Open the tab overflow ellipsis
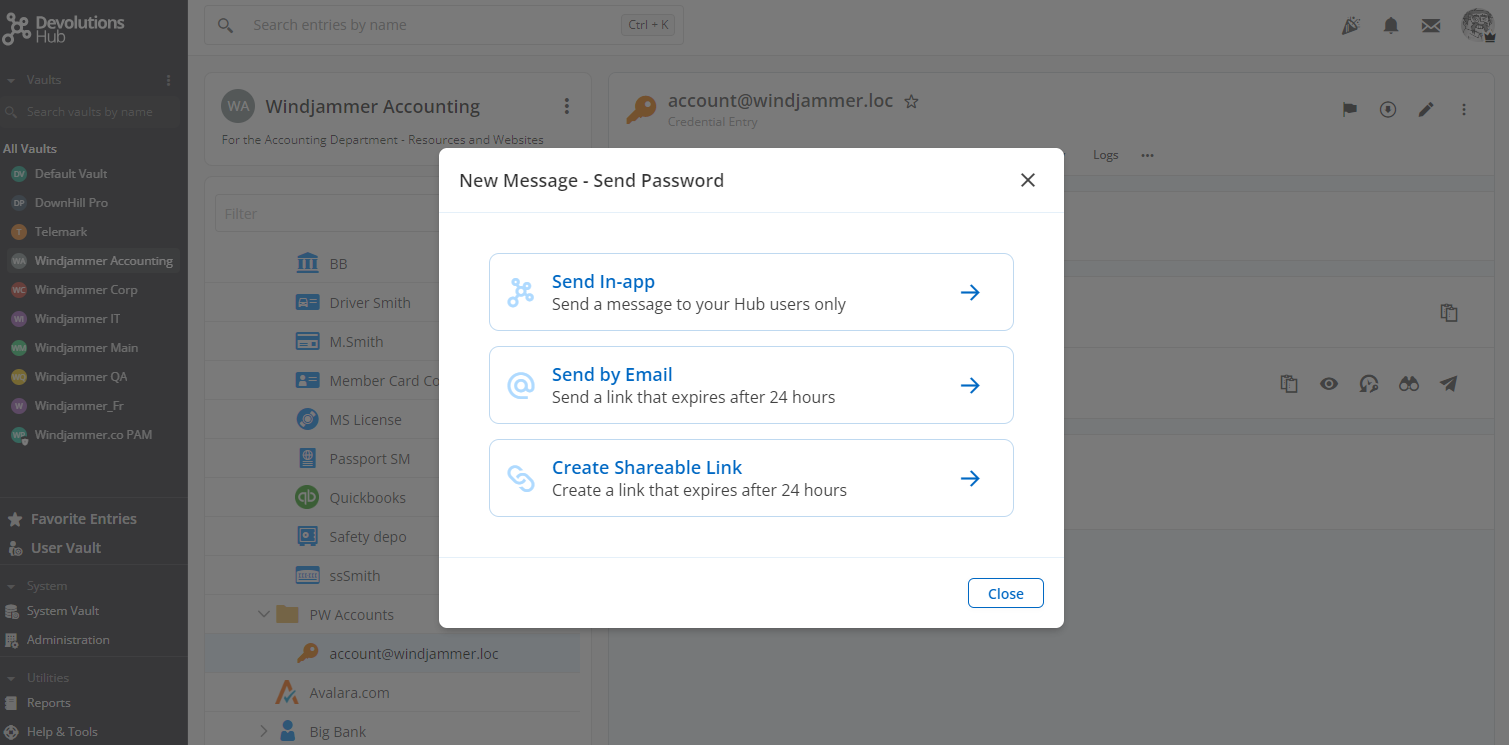Image resolution: width=1509 pixels, height=745 pixels. point(1147,155)
